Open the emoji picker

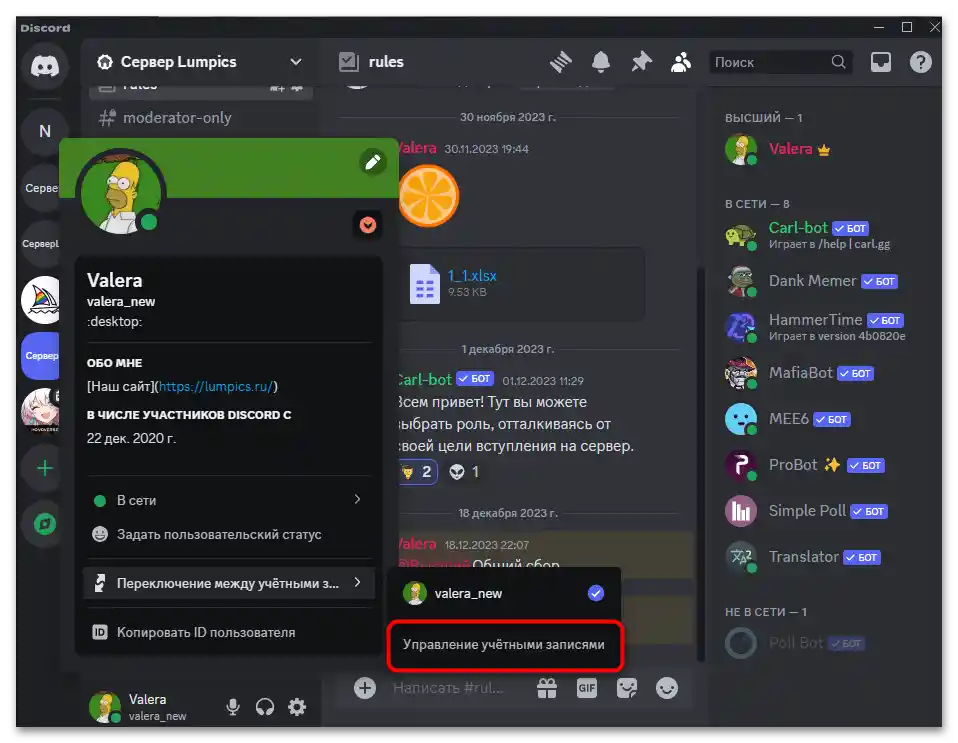(x=667, y=688)
